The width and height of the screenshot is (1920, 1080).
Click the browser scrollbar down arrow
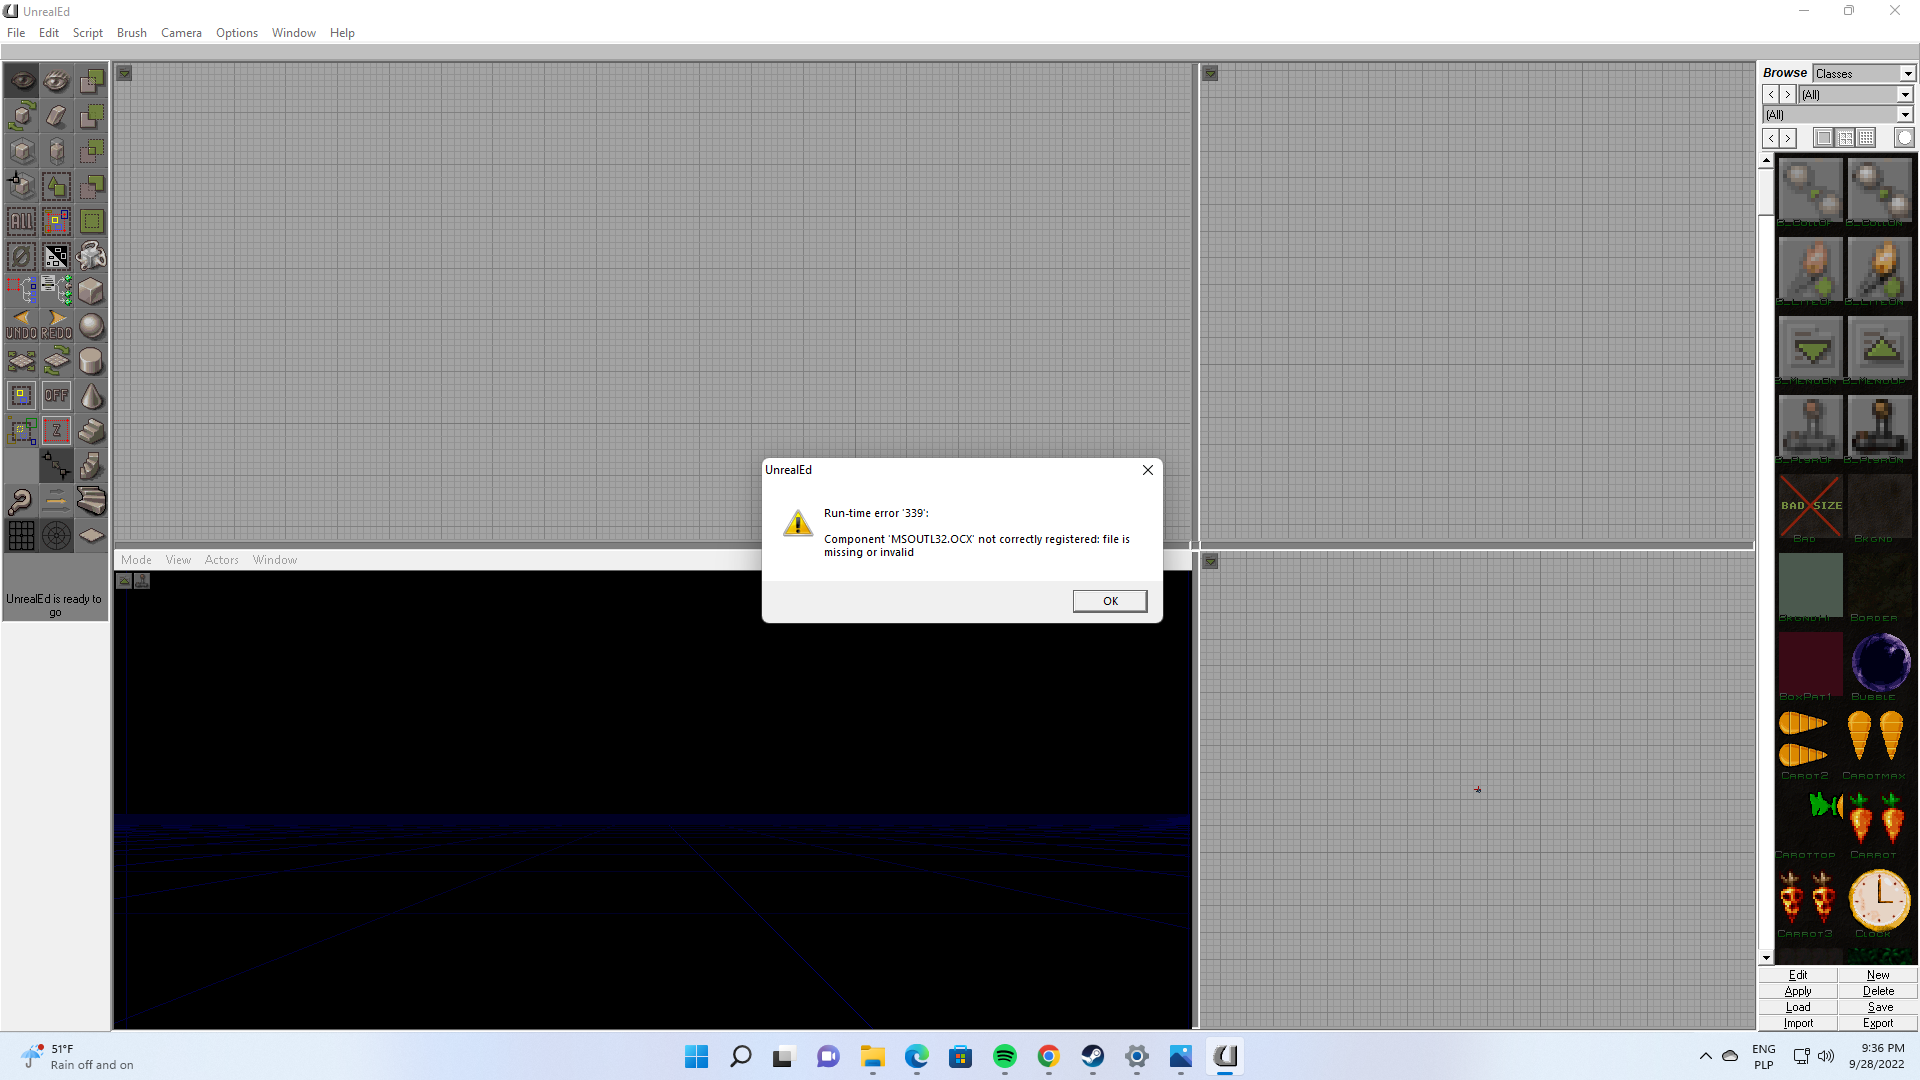(1766, 958)
